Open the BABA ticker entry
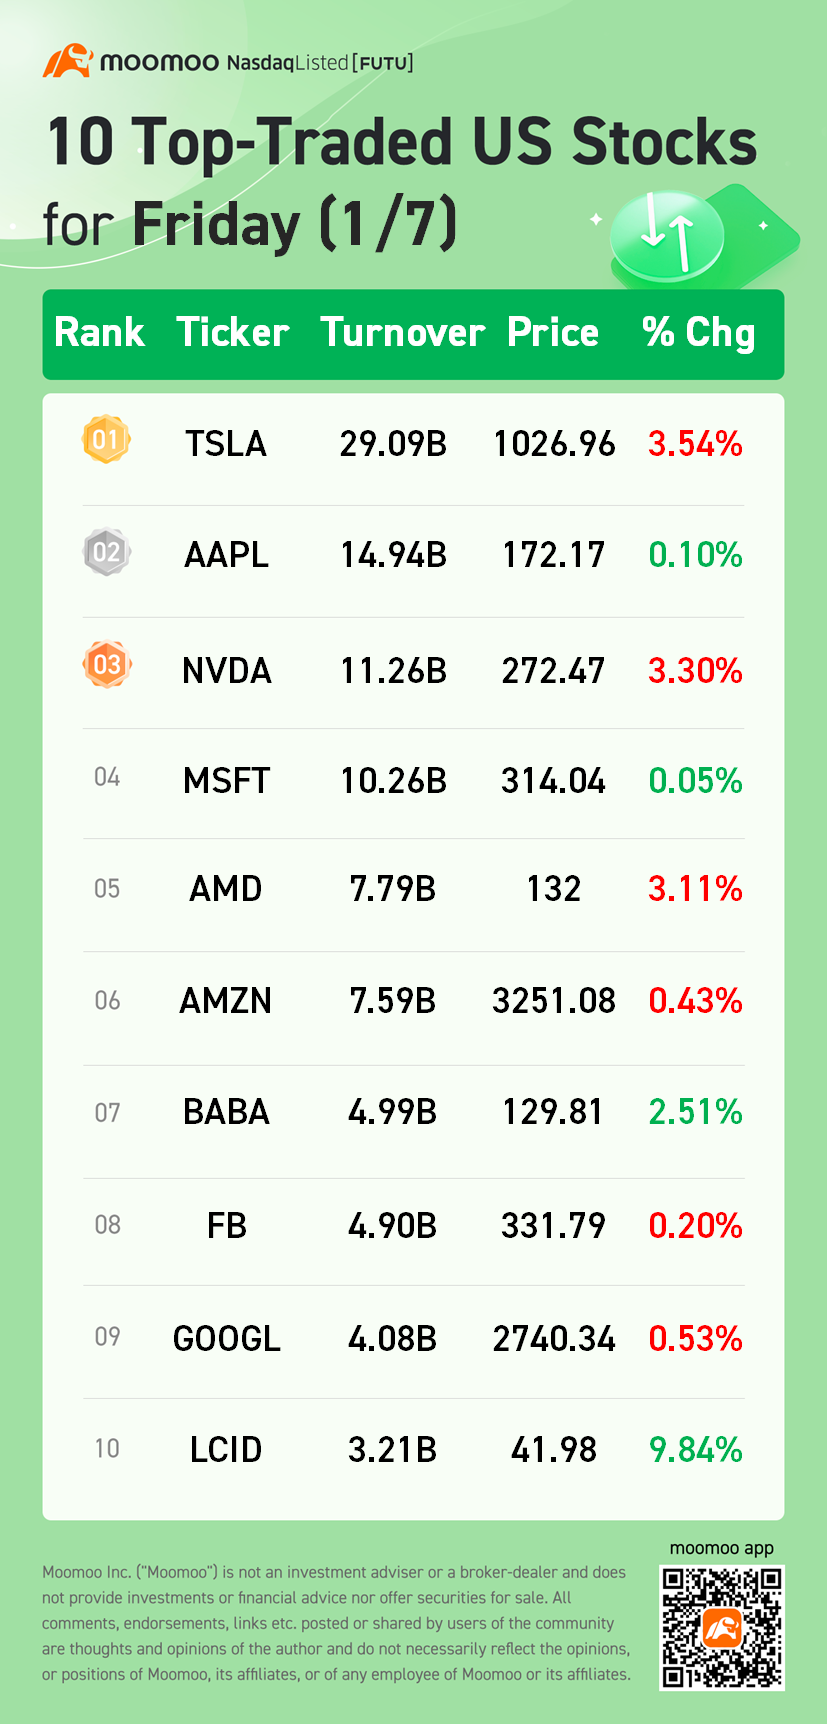This screenshot has width=827, height=1724. click(x=226, y=1112)
